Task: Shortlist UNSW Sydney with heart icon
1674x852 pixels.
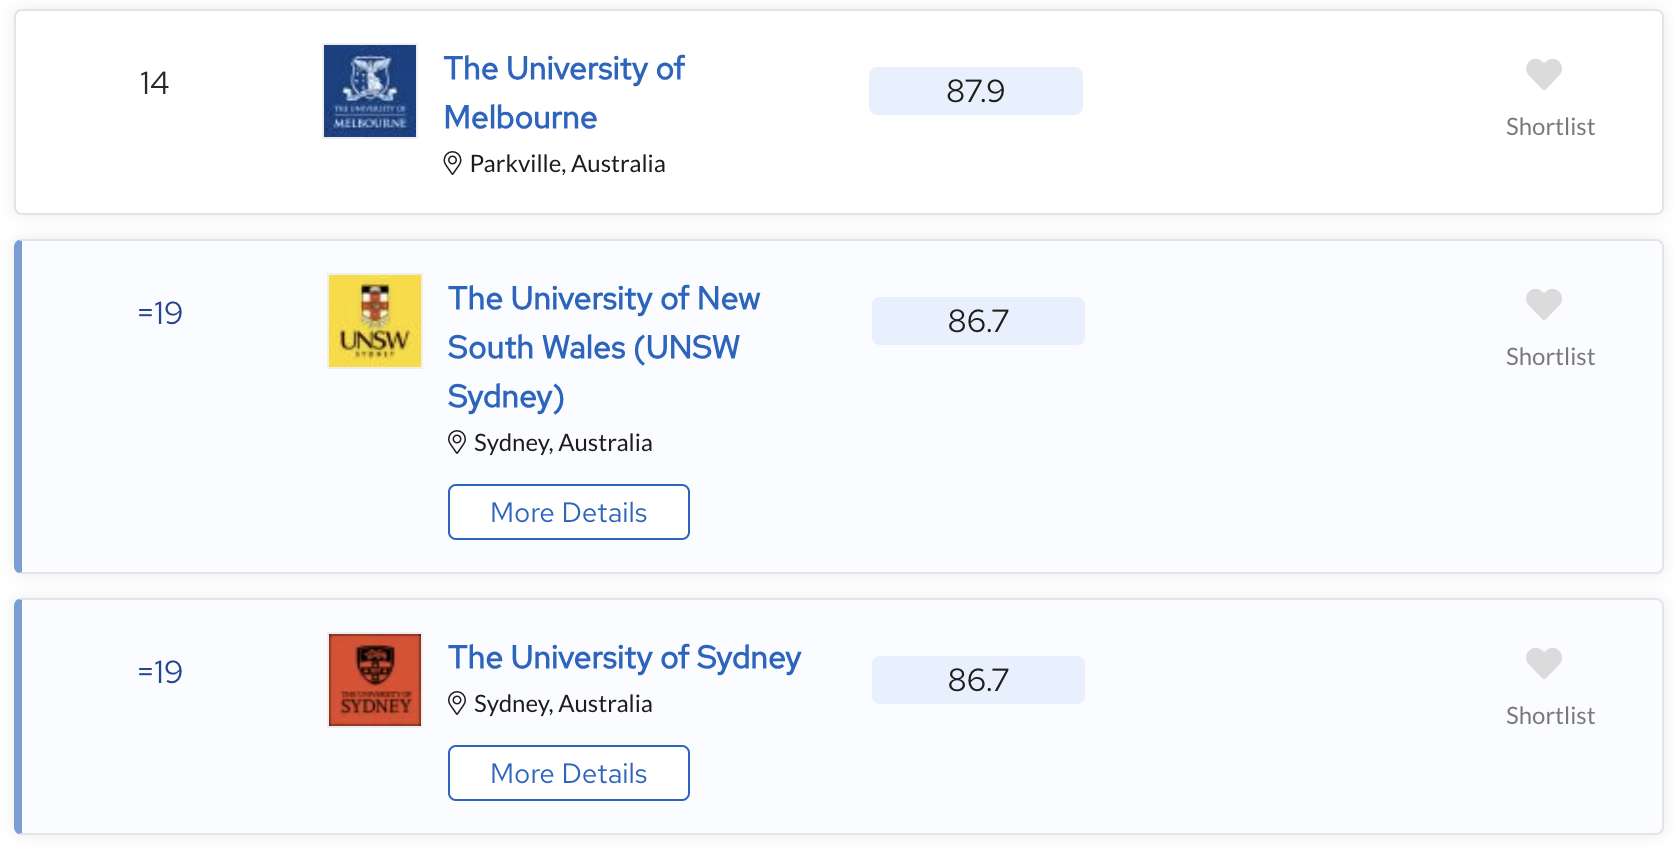Action: pos(1543,304)
